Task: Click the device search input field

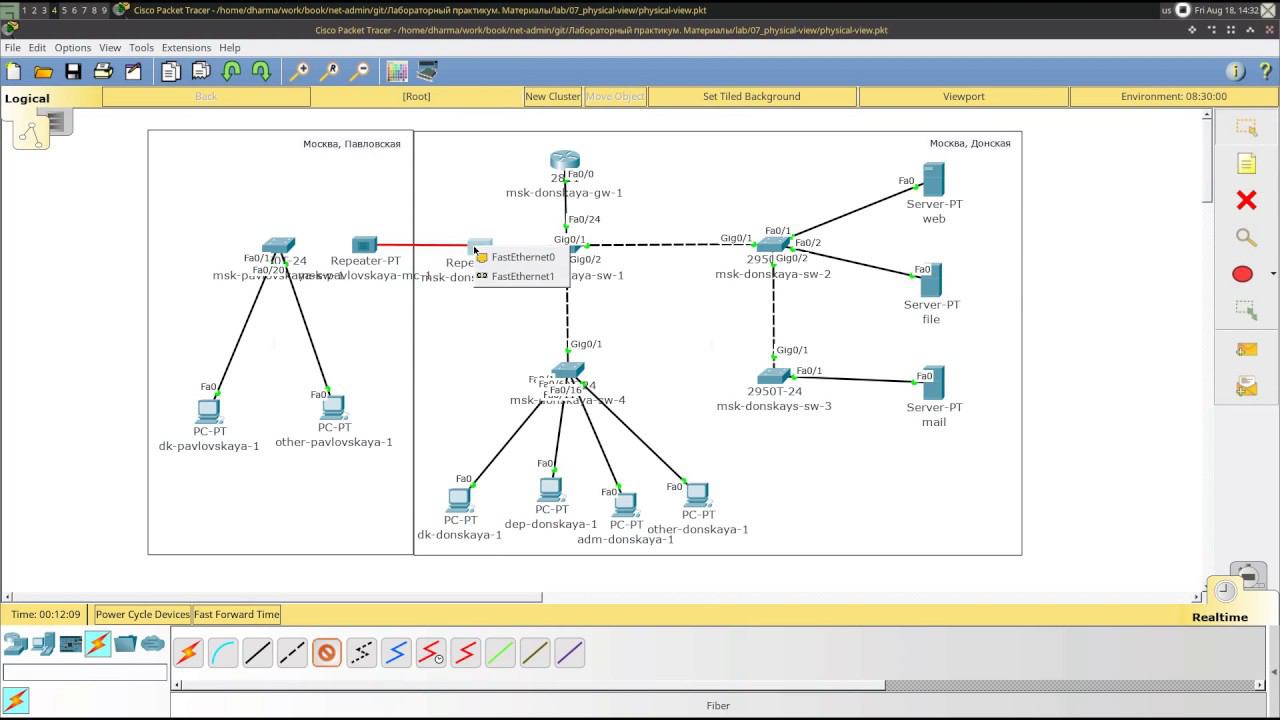Action: point(85,672)
